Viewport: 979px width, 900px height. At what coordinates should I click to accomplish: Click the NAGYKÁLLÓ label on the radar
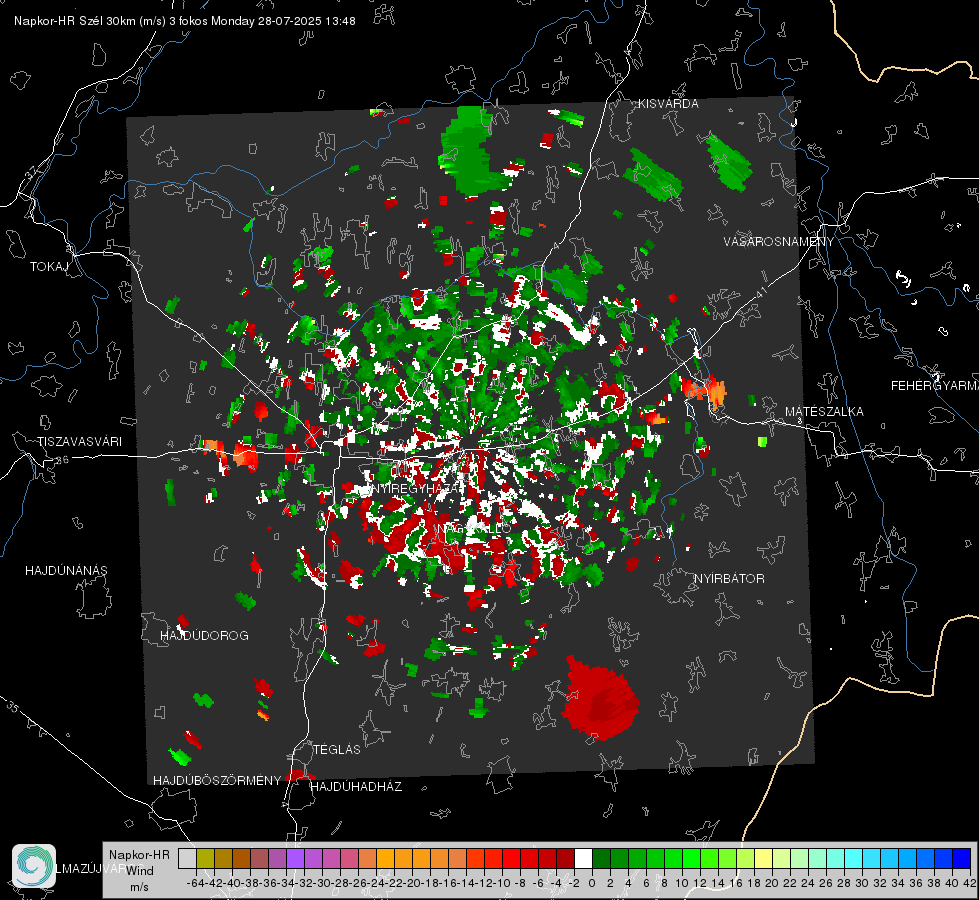click(x=475, y=528)
